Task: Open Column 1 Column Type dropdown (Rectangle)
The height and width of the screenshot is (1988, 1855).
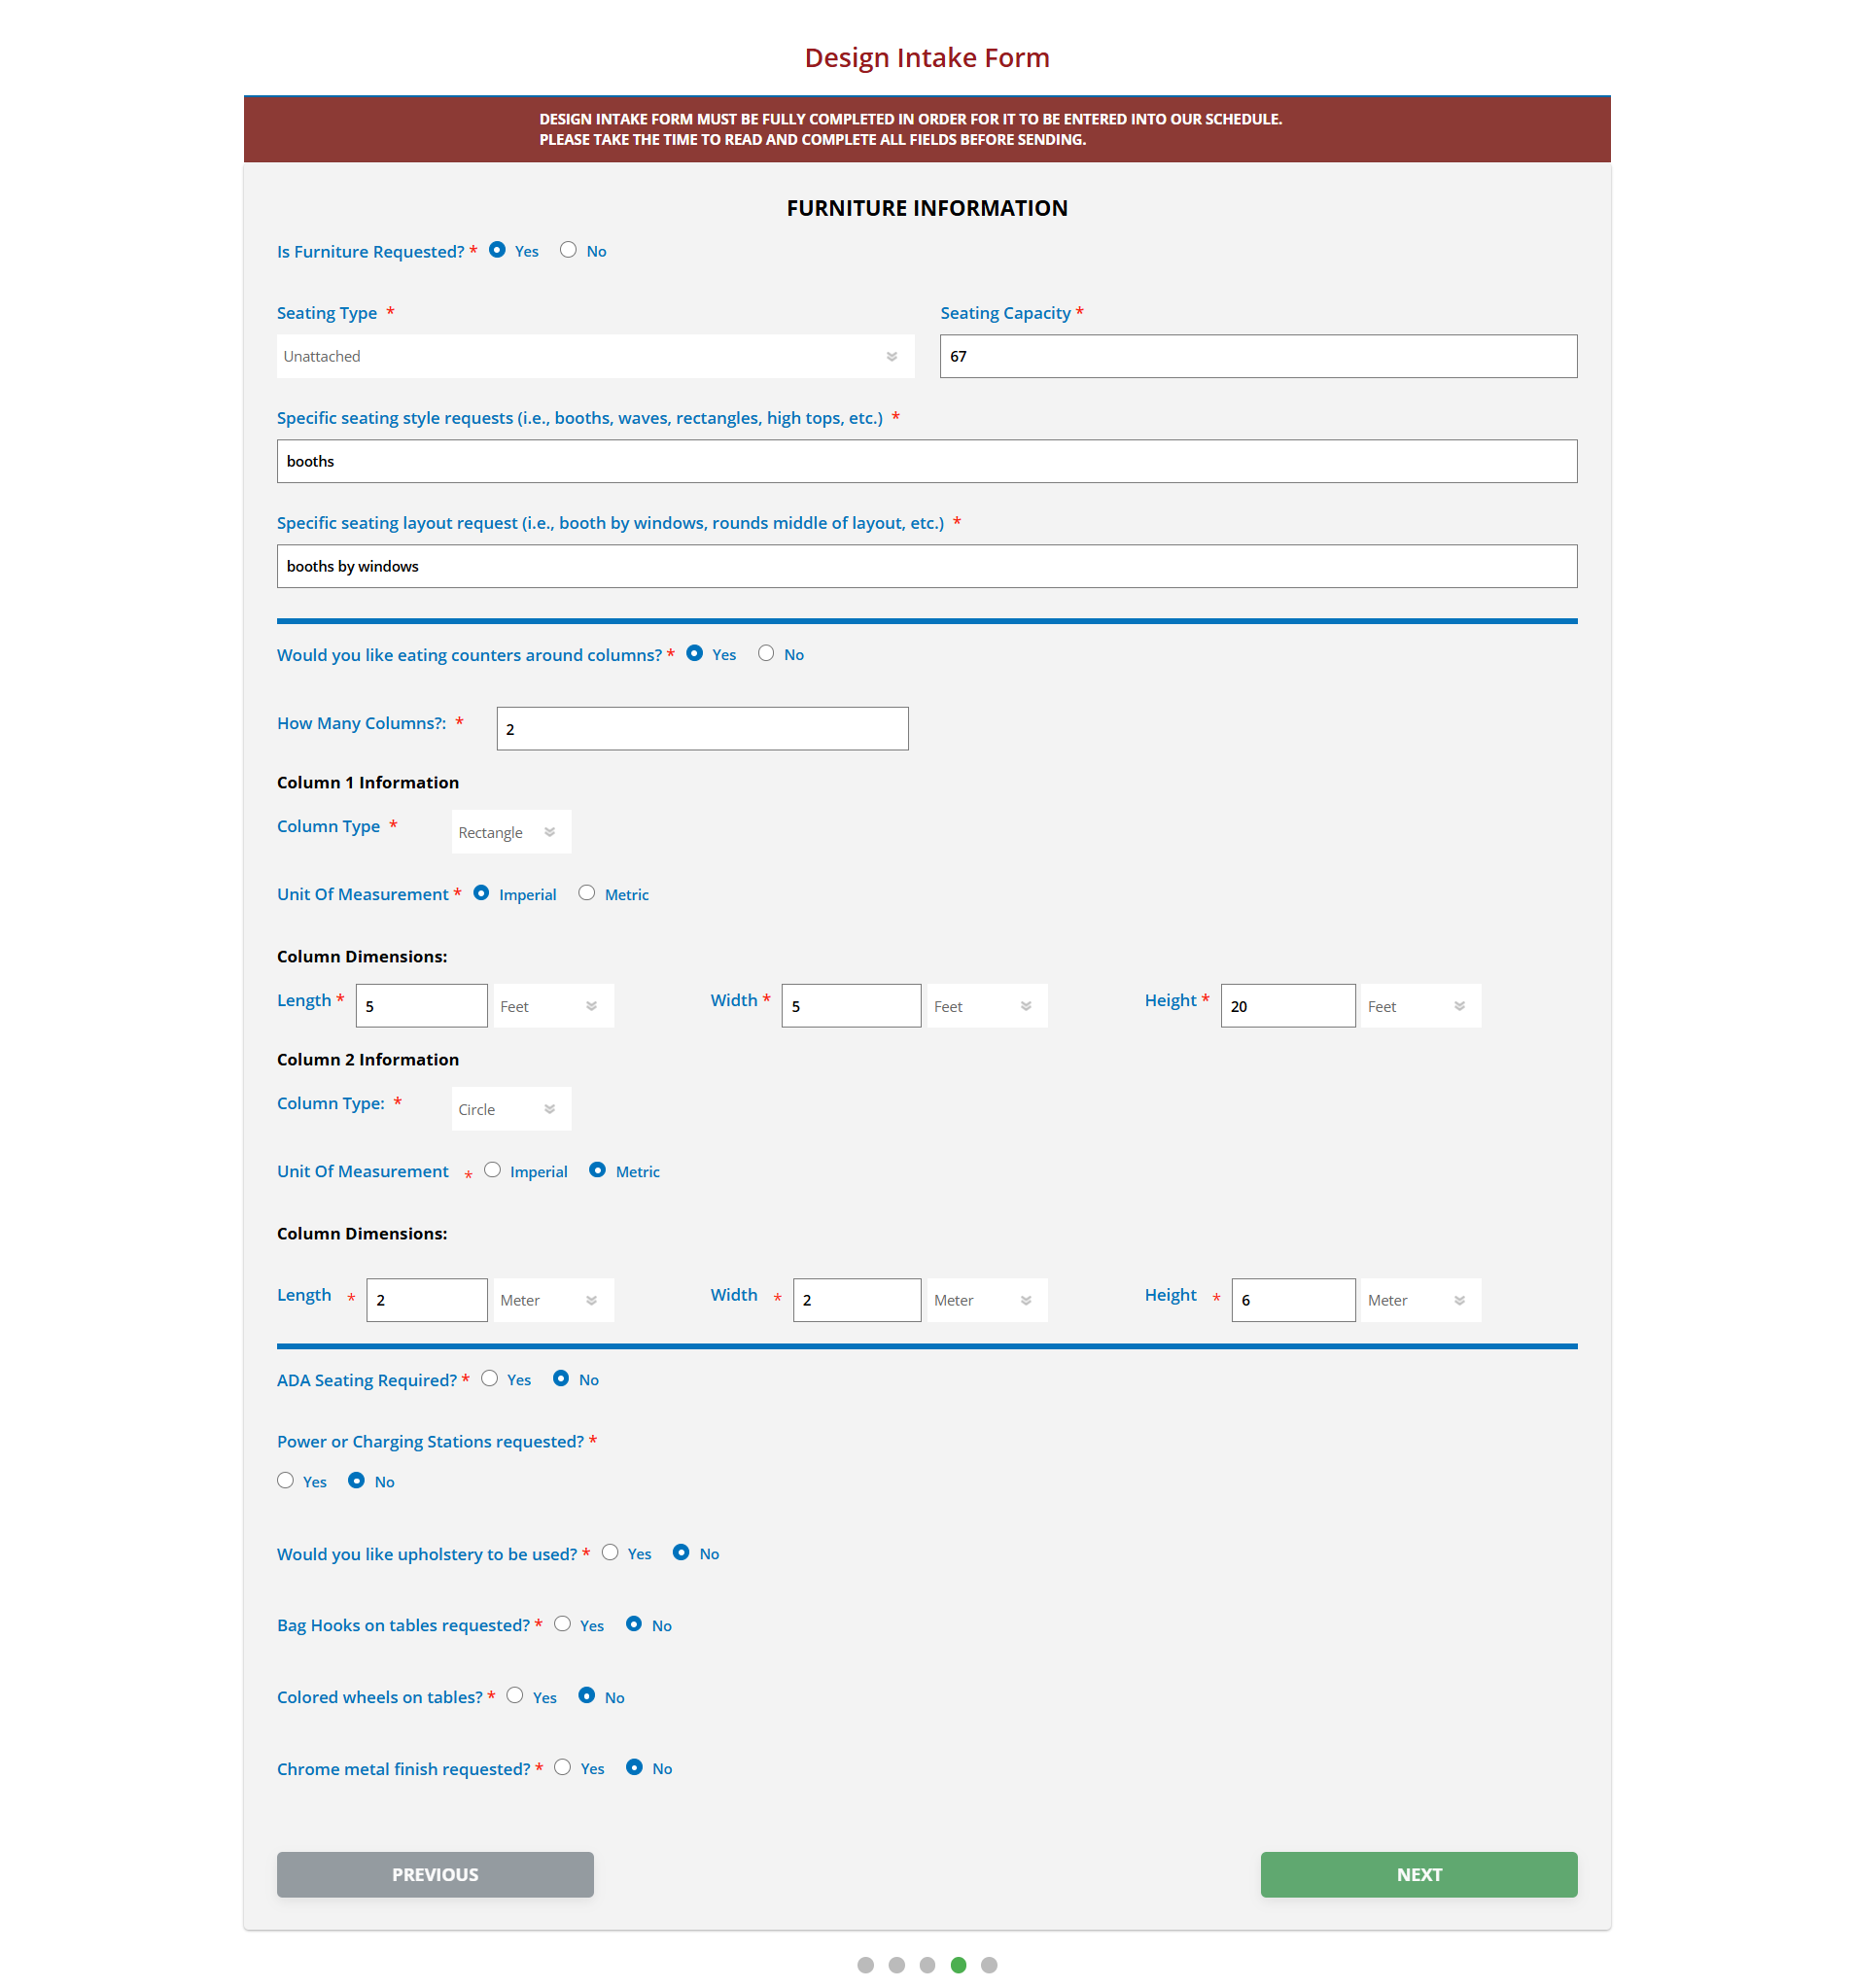Action: (x=511, y=832)
